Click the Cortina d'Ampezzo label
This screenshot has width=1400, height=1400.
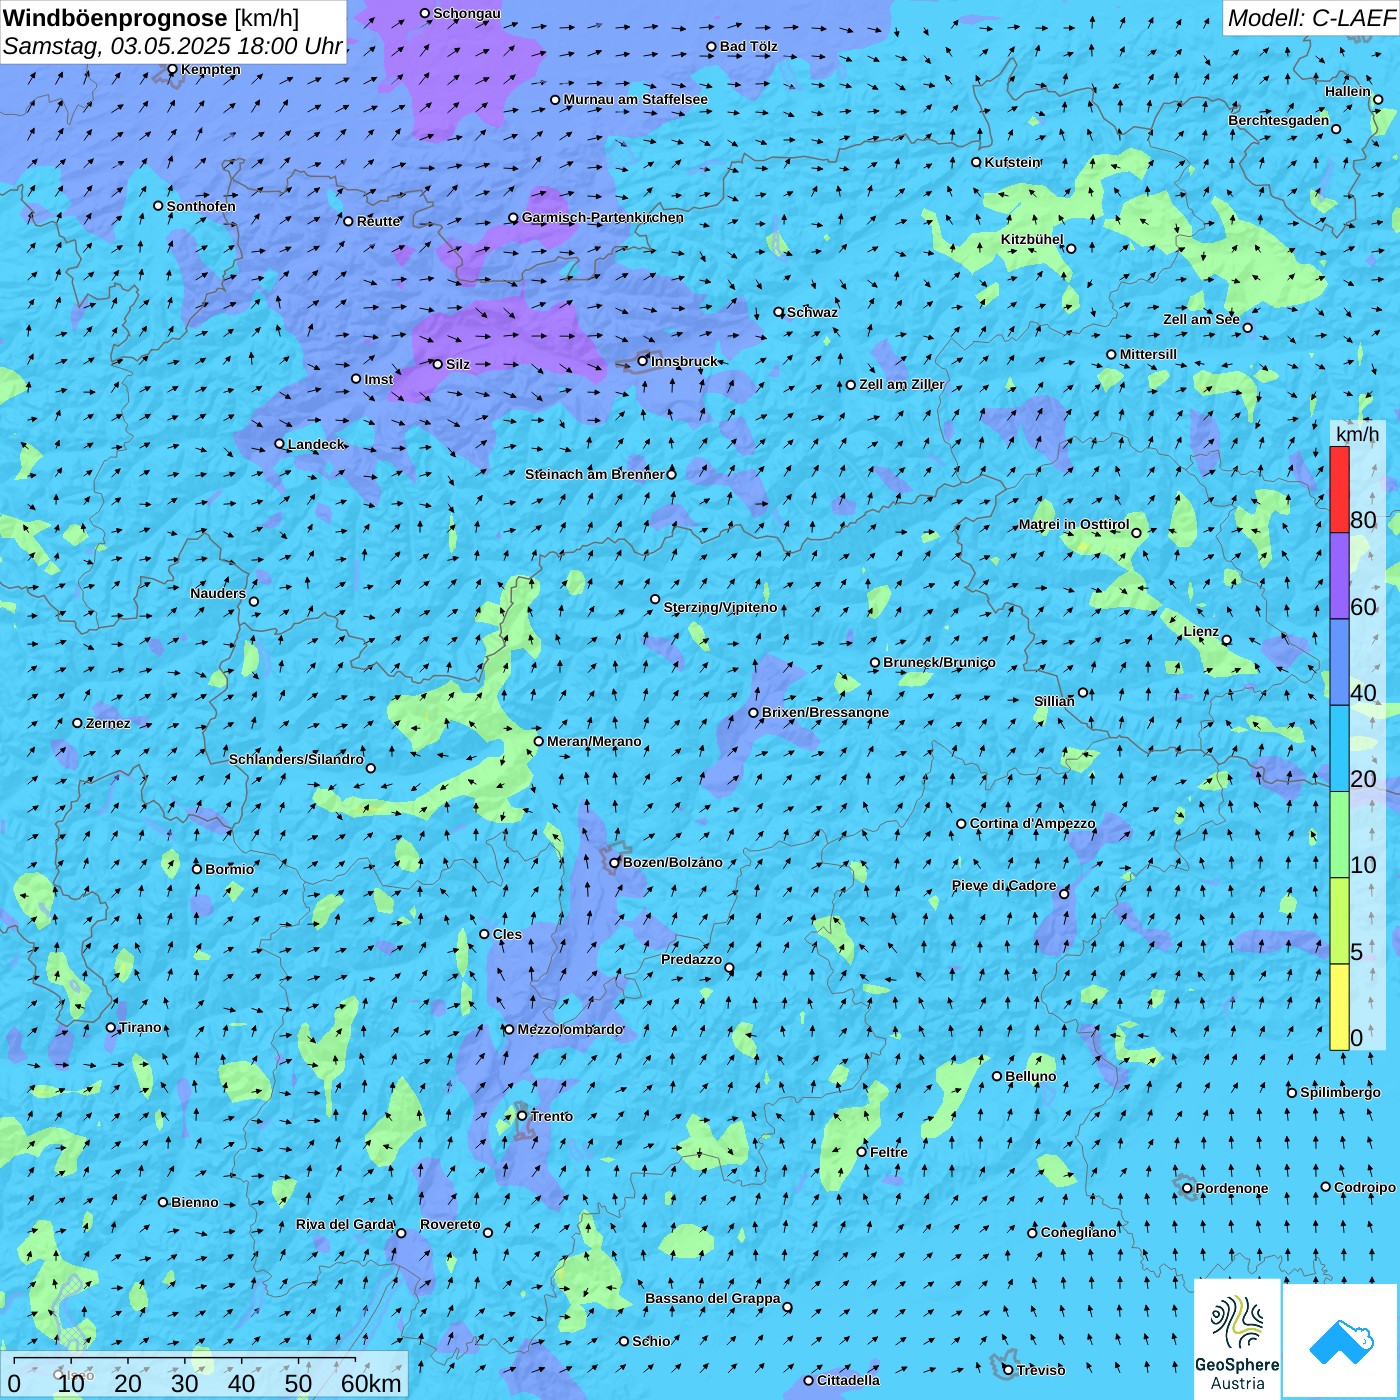[1033, 823]
